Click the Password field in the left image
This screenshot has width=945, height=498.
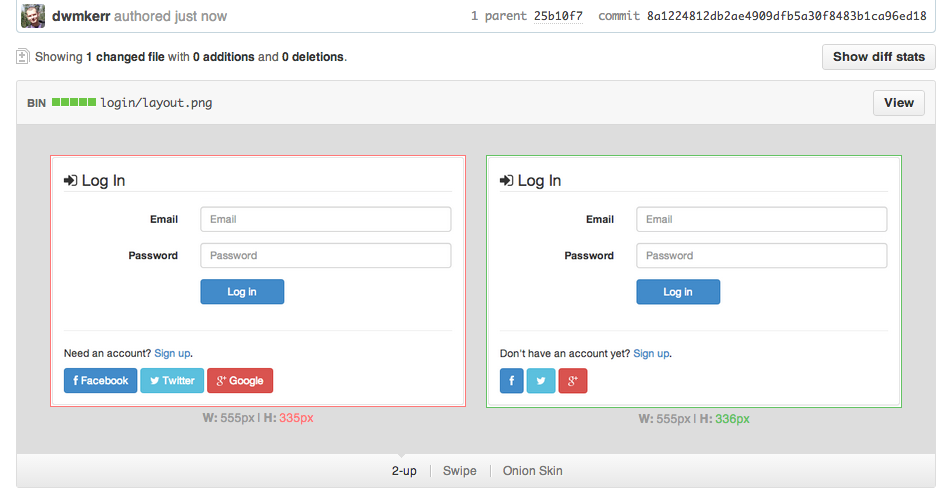(x=325, y=256)
